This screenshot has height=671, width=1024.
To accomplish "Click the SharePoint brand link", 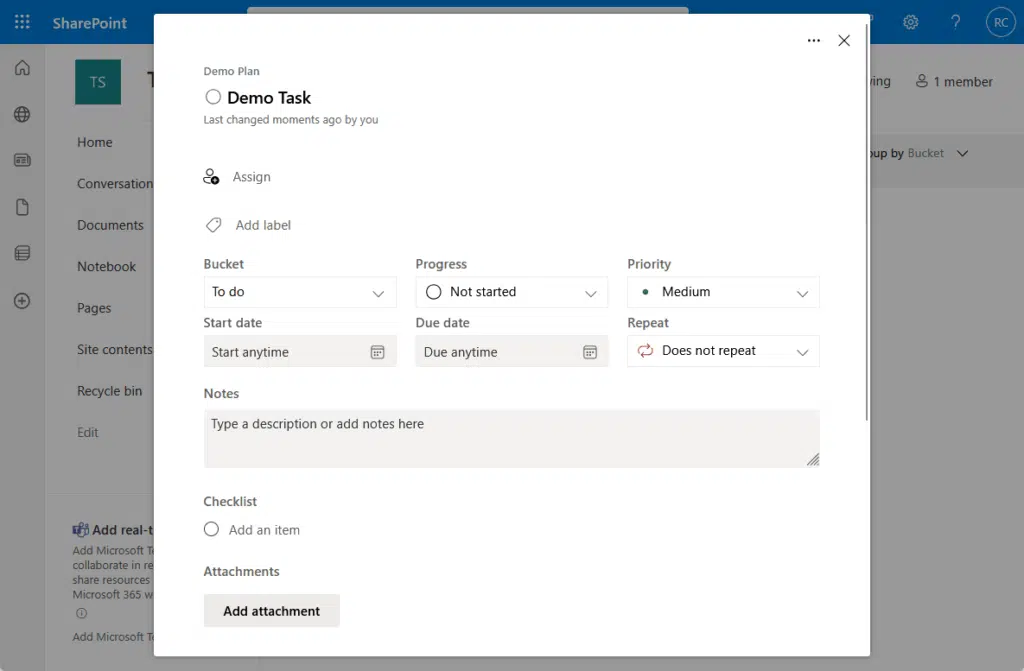I will pos(89,23).
